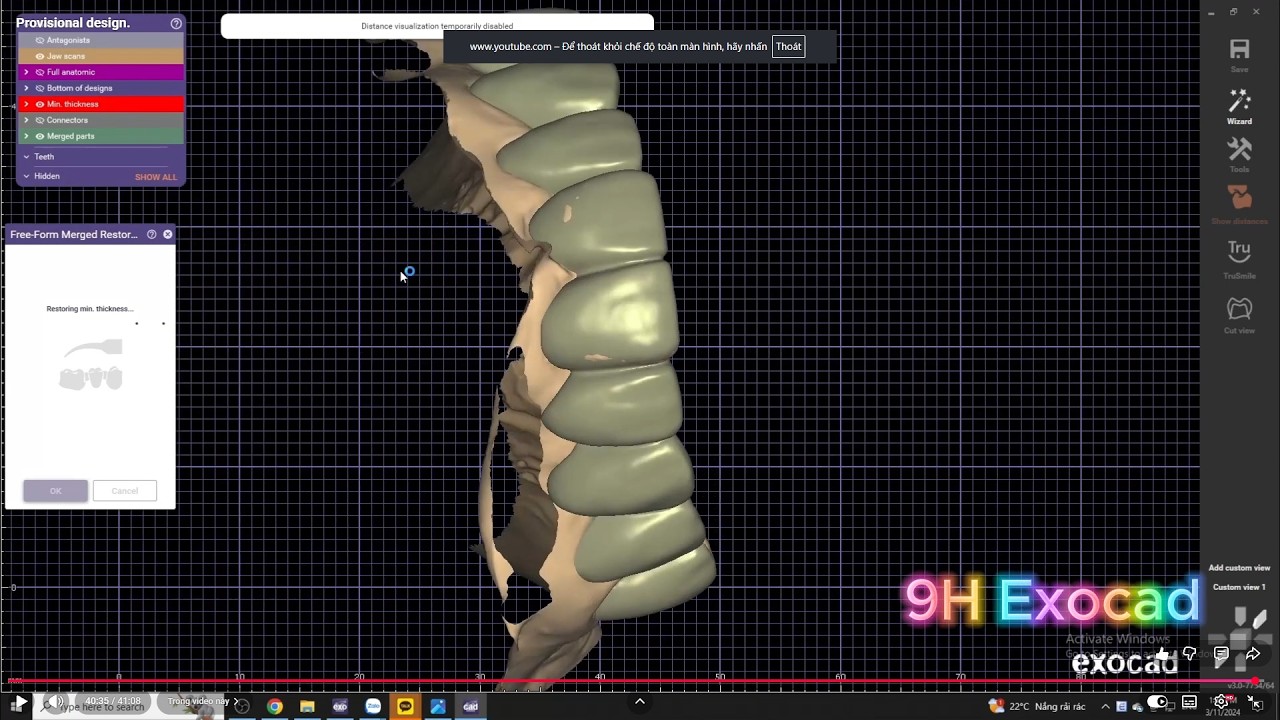1280x720 pixels.
Task: Hide the Merged parts layer
Action: point(40,136)
